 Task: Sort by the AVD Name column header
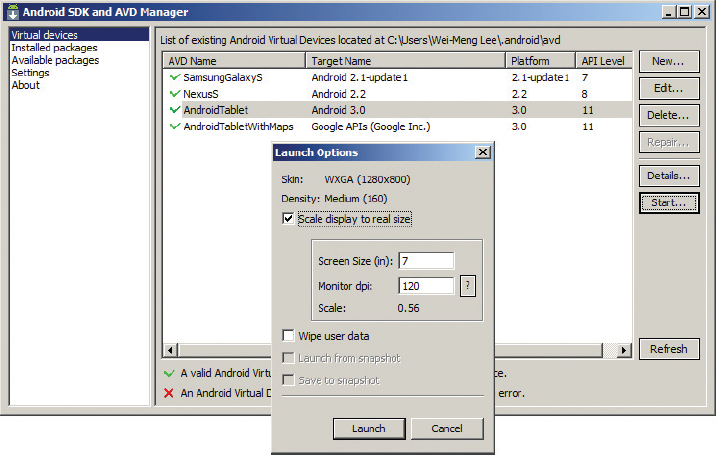click(x=234, y=61)
